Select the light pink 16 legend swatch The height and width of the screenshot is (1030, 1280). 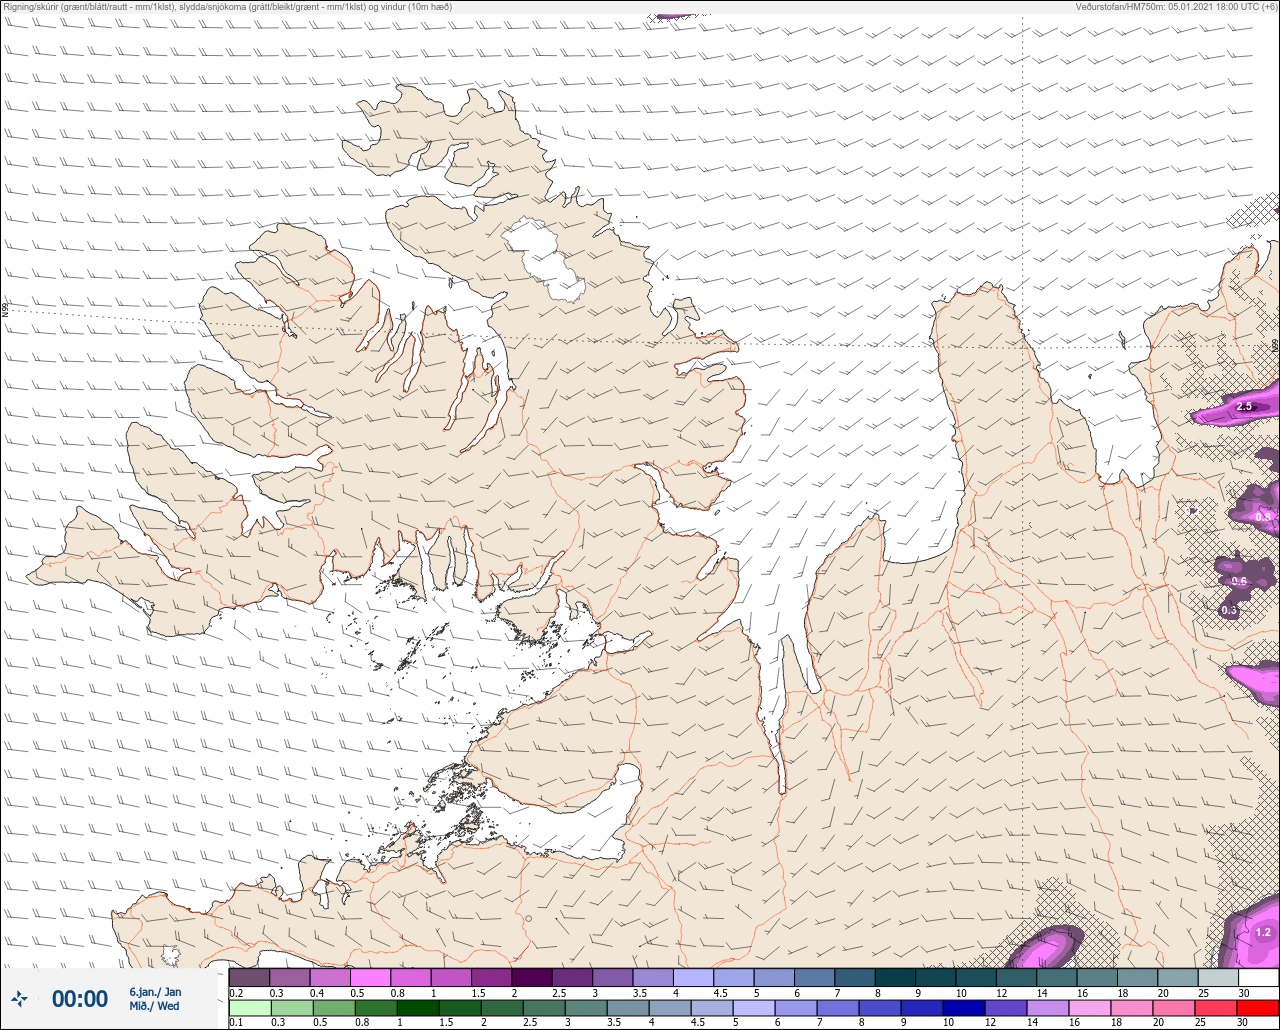pyautogui.click(x=1089, y=1008)
